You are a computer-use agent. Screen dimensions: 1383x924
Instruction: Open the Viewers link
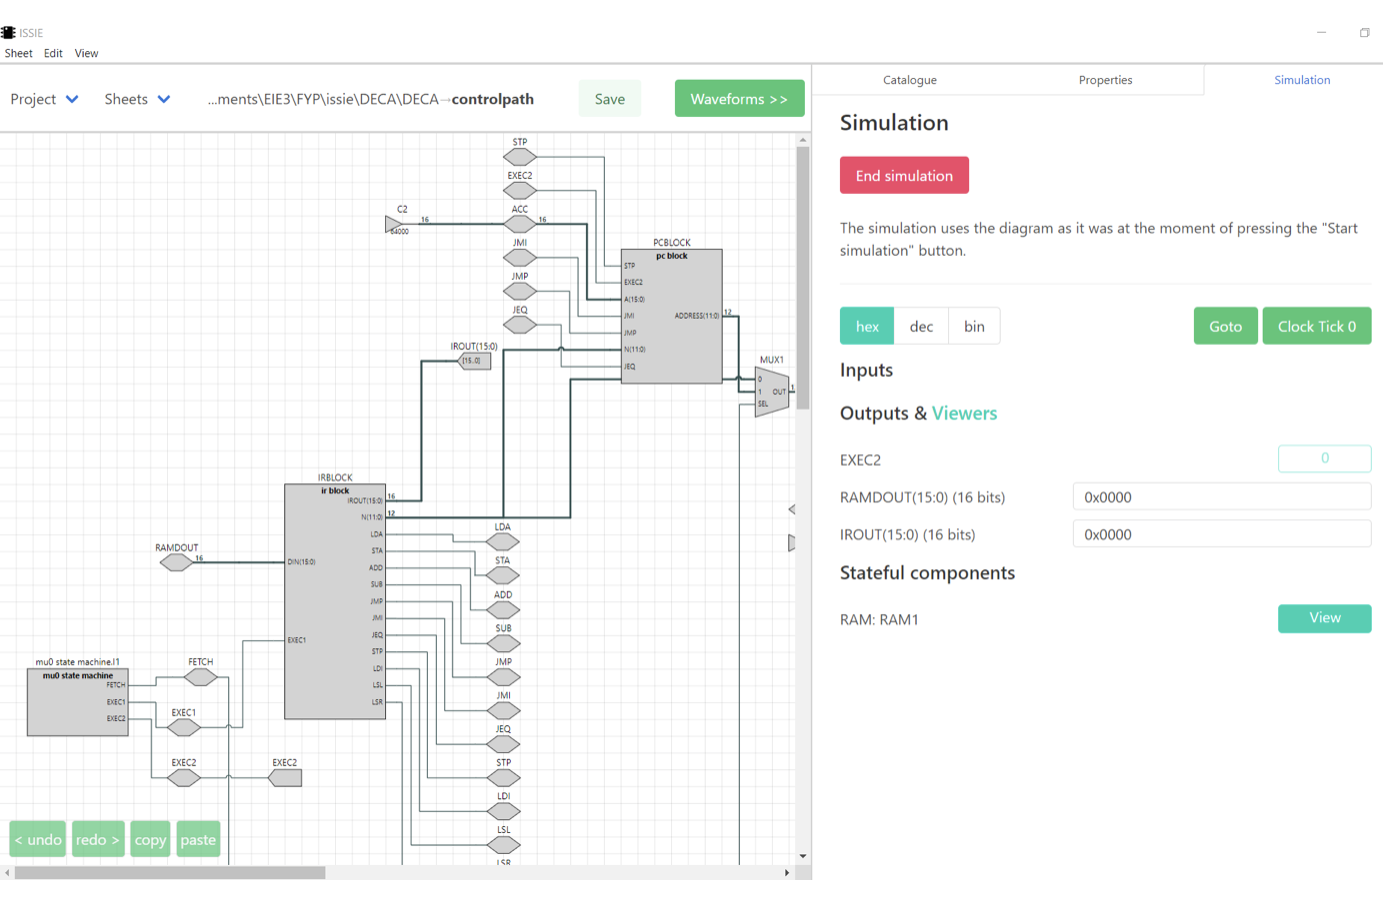tap(964, 413)
